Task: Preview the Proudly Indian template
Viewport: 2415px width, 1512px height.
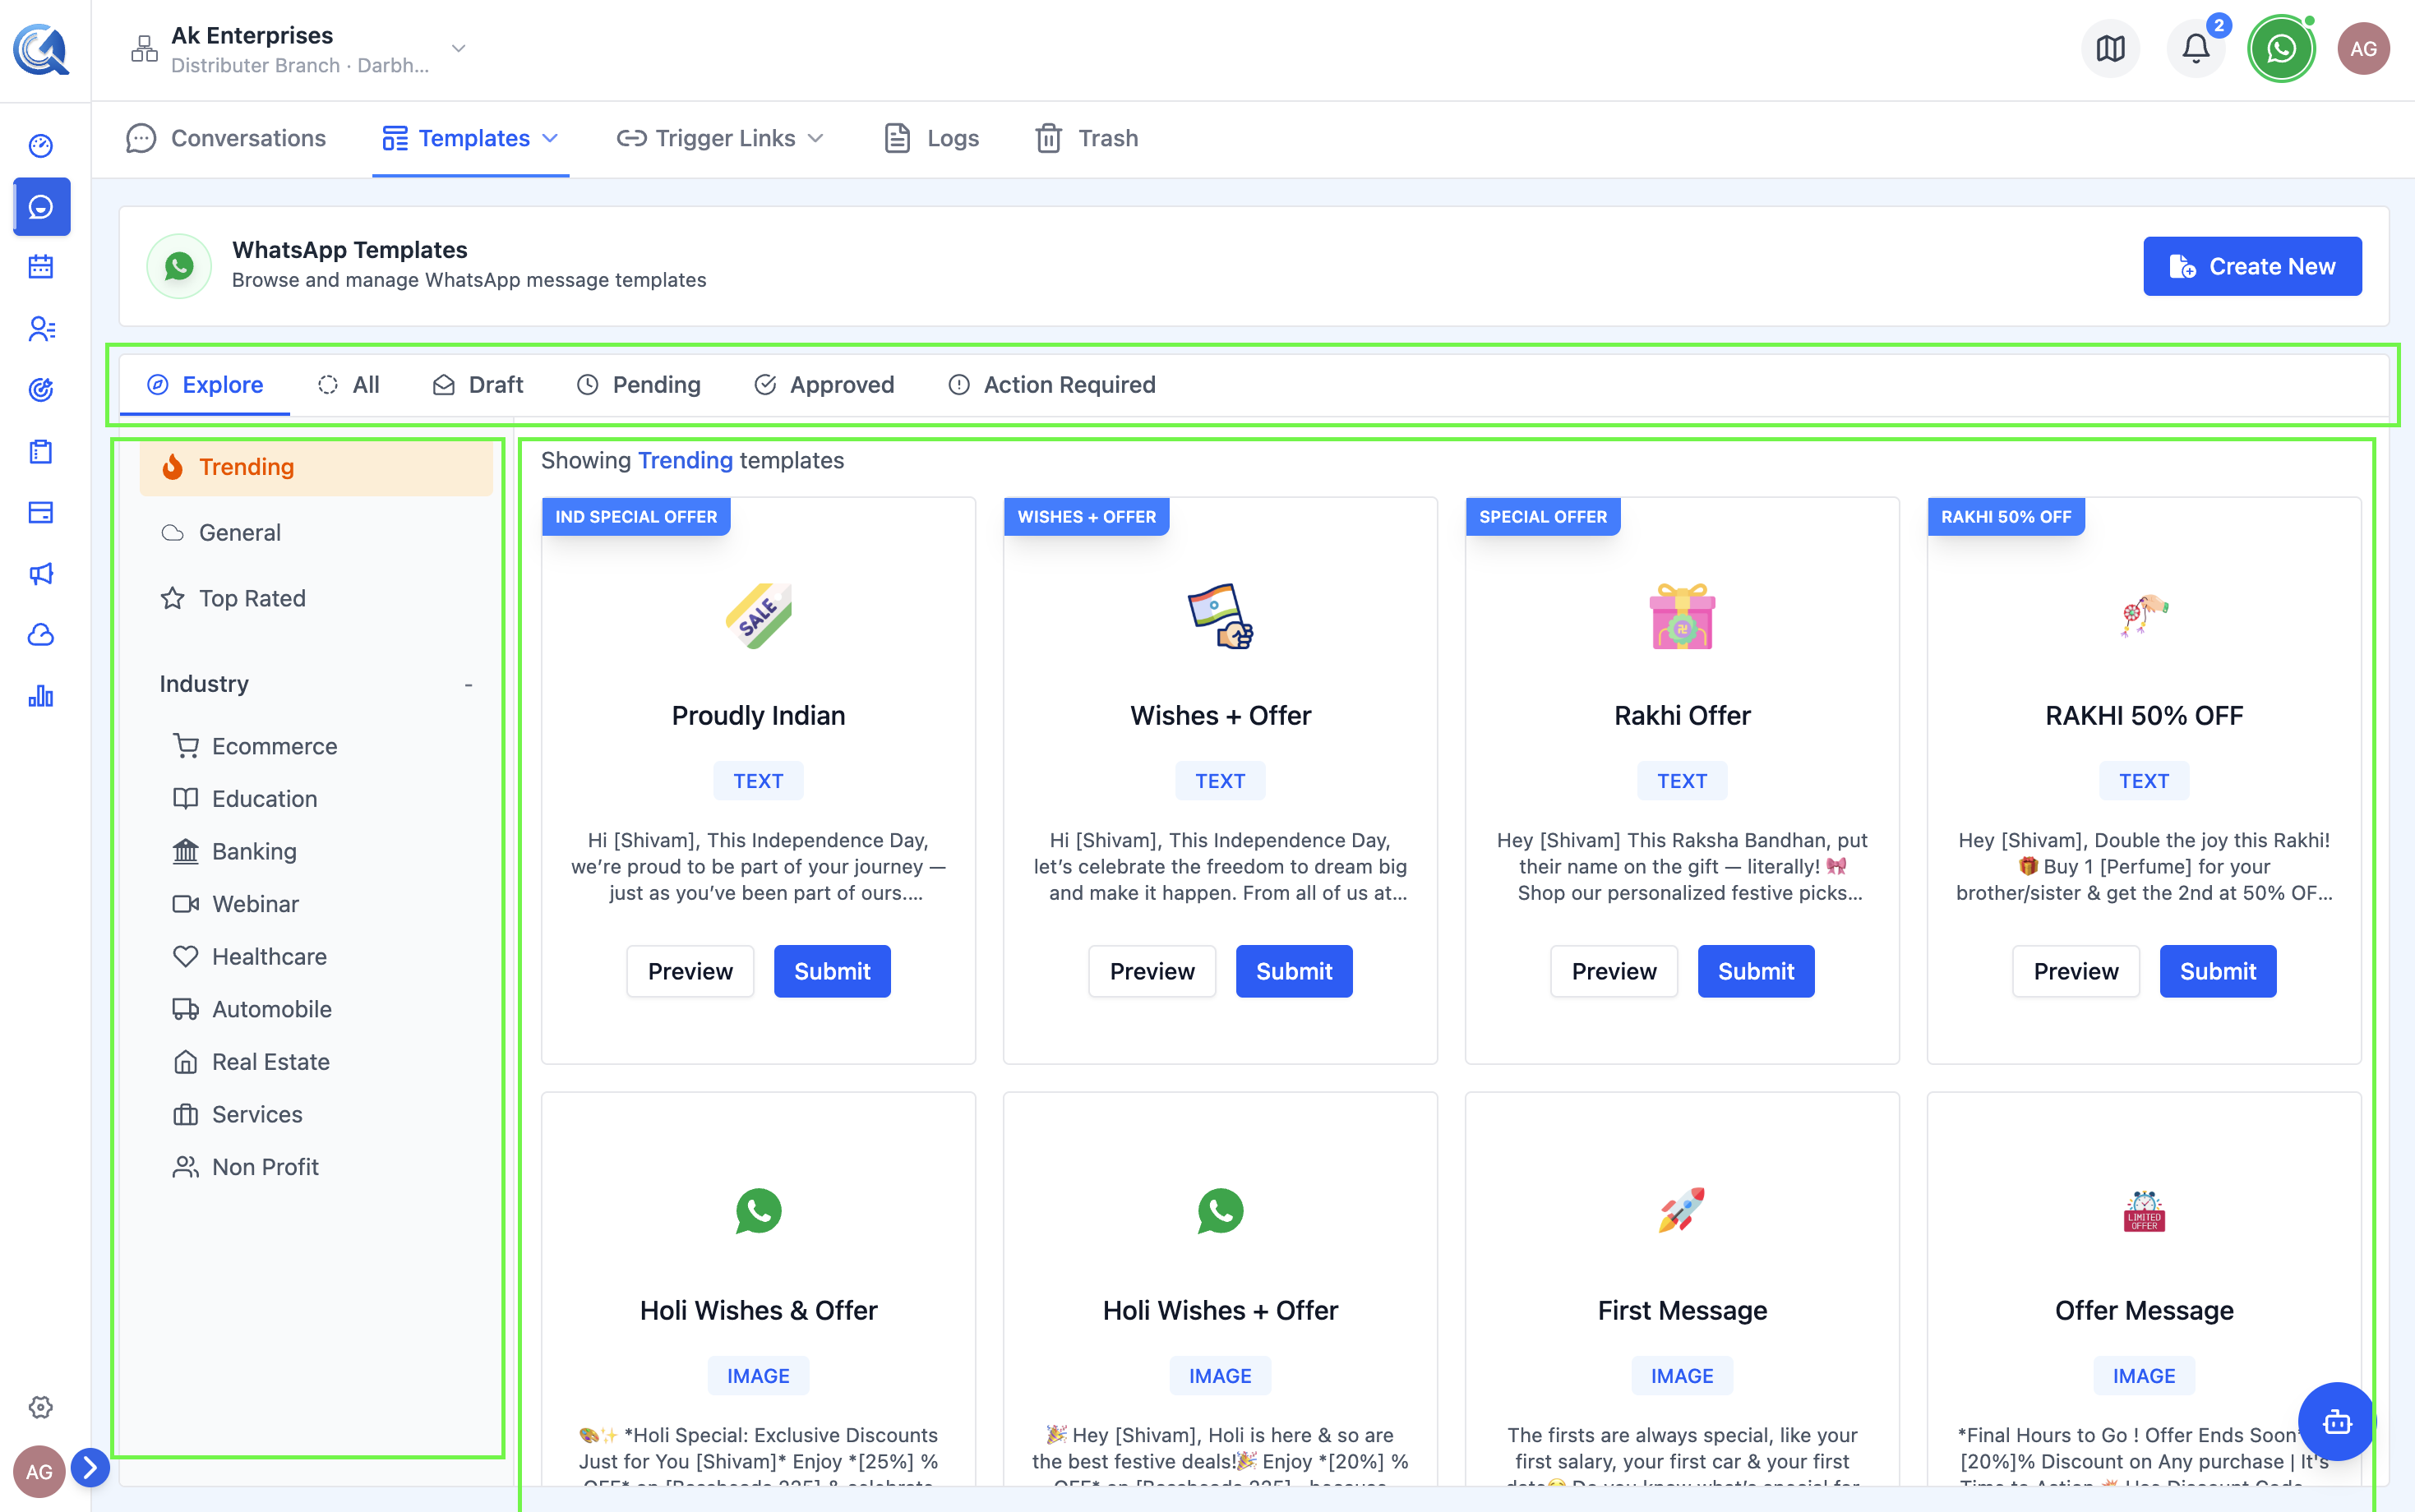Action: 690,971
